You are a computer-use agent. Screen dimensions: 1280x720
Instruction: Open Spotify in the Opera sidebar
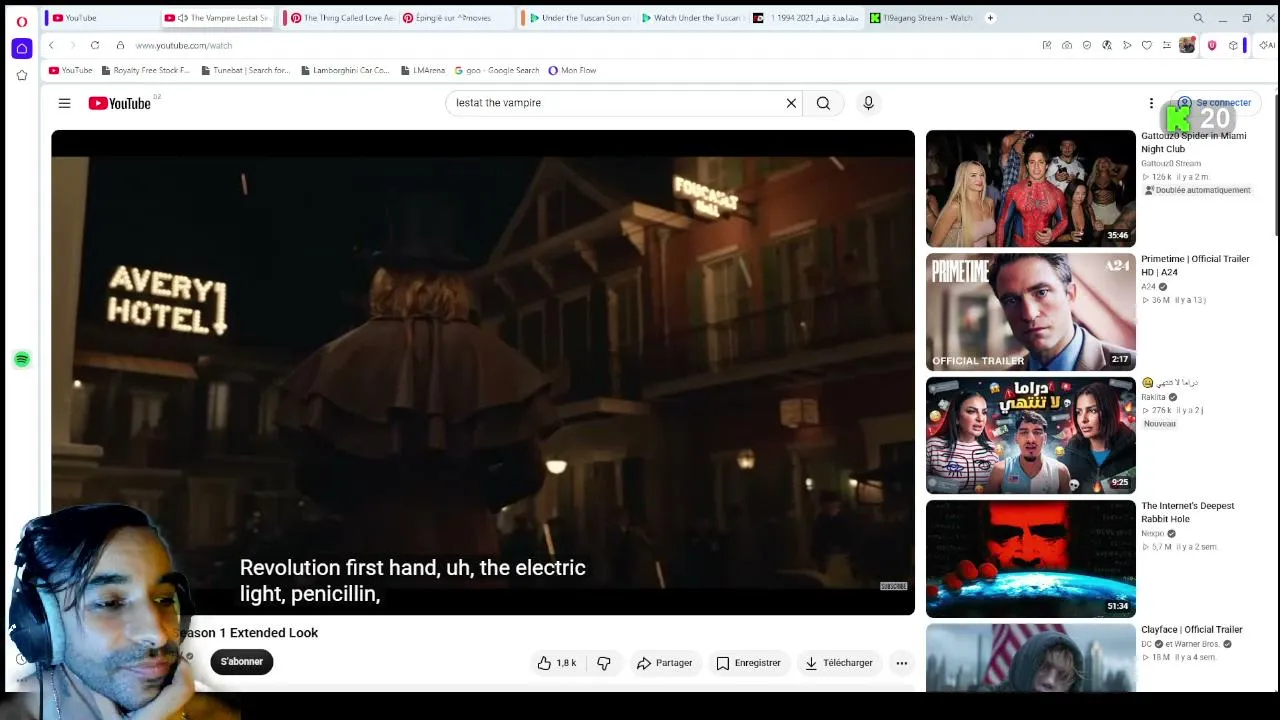(22, 359)
